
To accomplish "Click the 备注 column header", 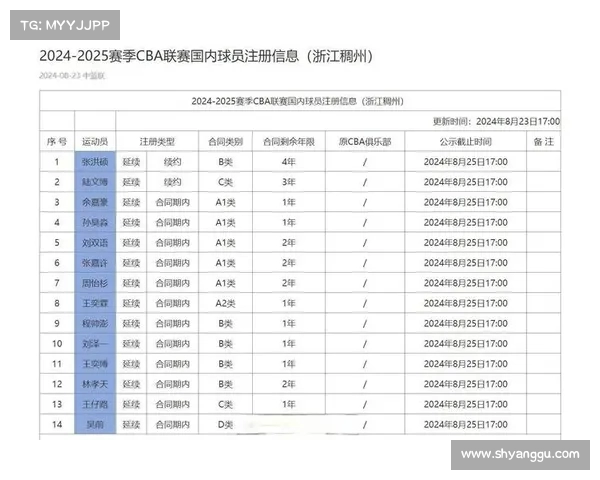I will pyautogui.click(x=543, y=142).
